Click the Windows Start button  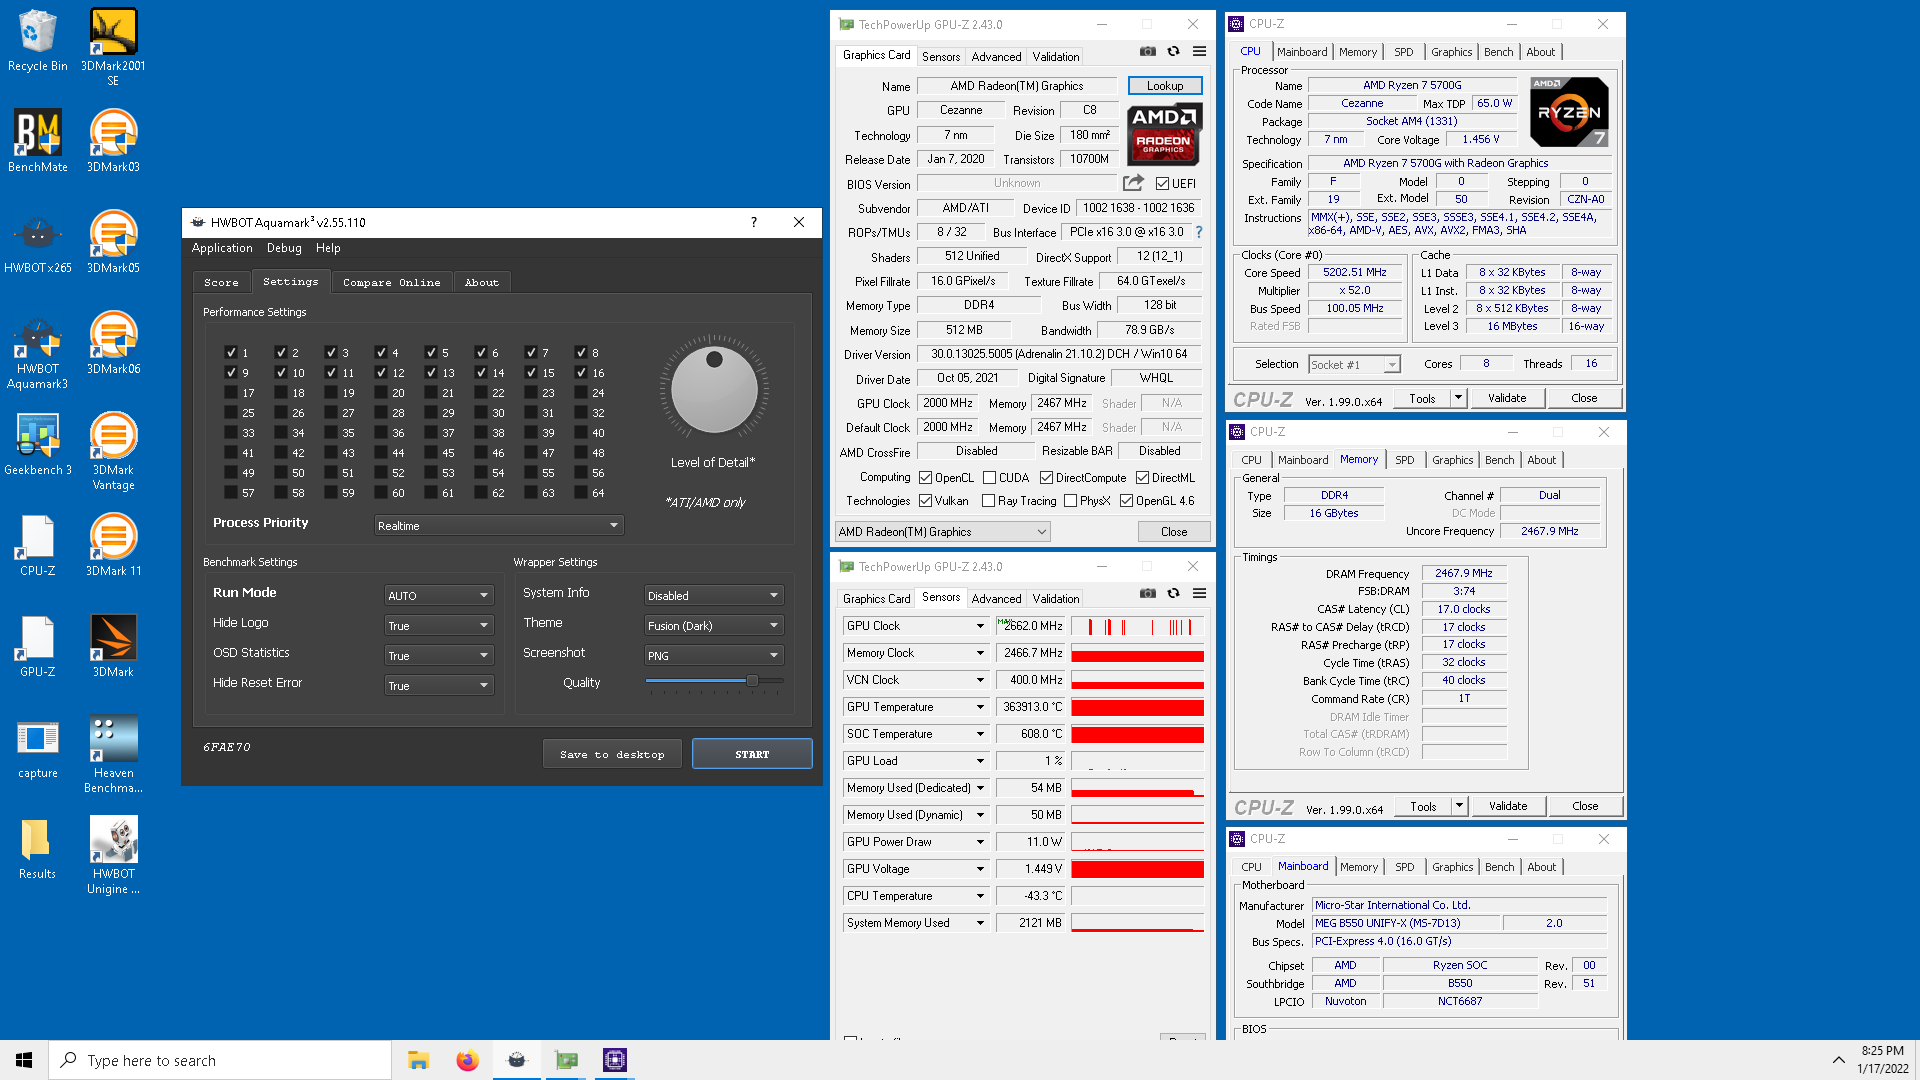pyautogui.click(x=24, y=1060)
